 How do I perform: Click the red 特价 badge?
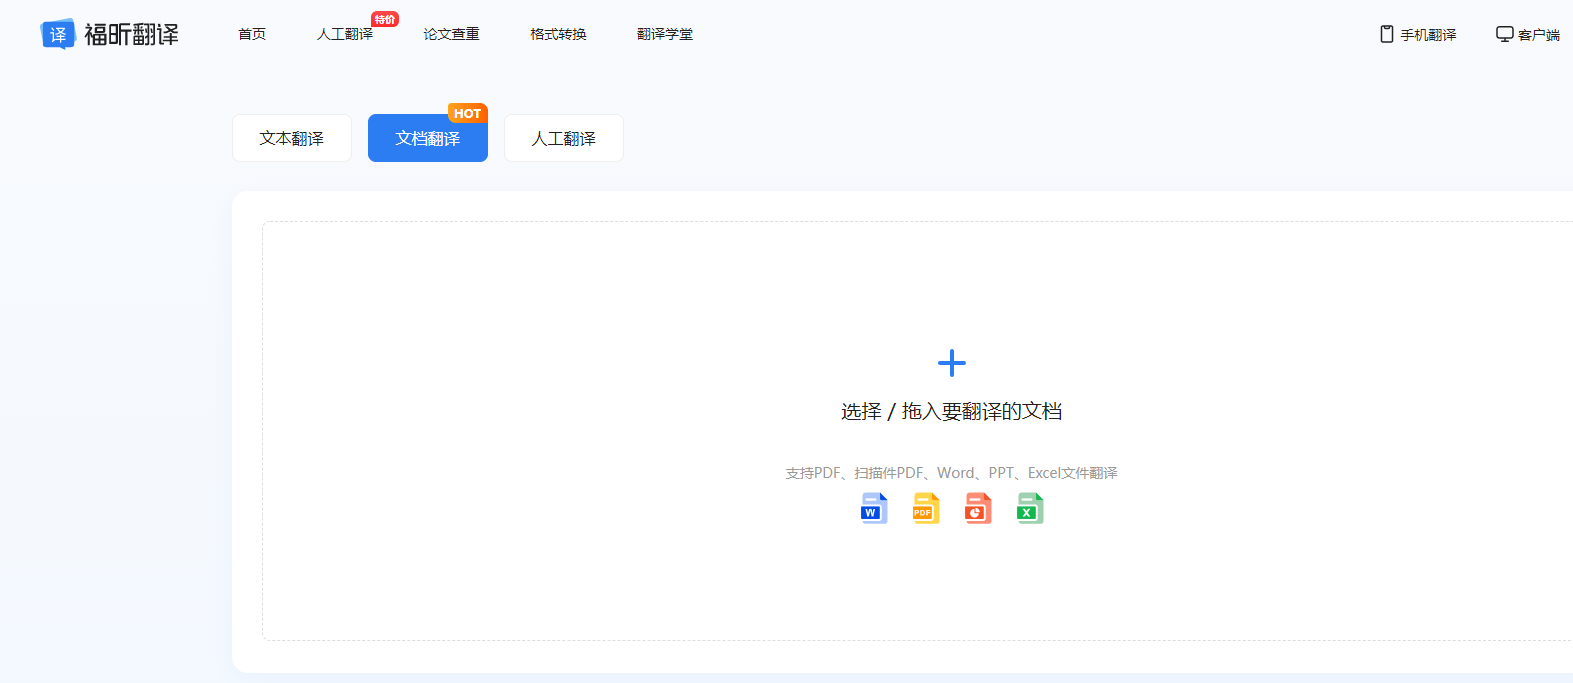point(385,19)
